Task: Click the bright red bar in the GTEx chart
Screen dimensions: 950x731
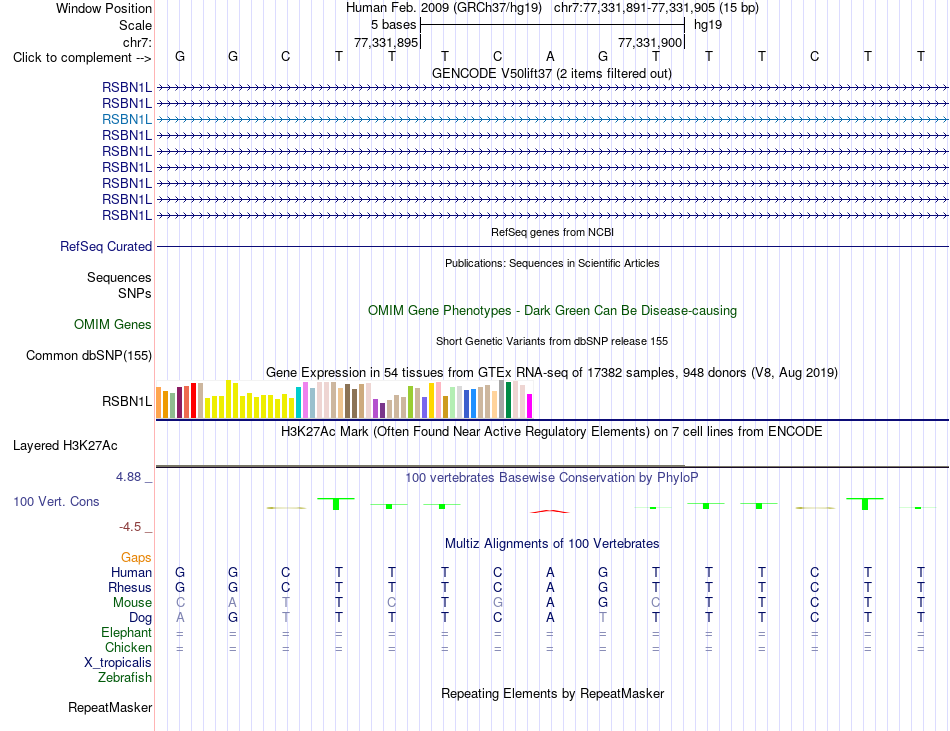Action: pyautogui.click(x=193, y=400)
